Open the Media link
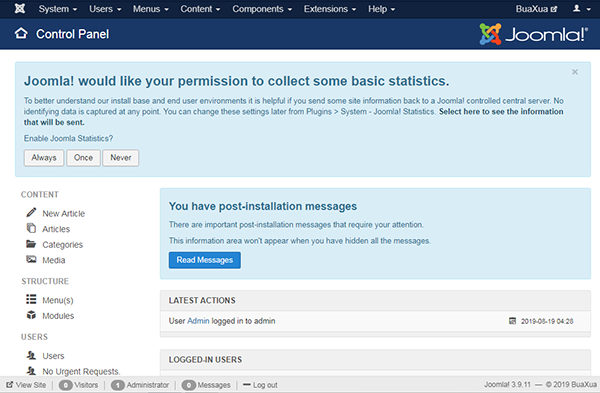This screenshot has width=600, height=393. click(54, 260)
